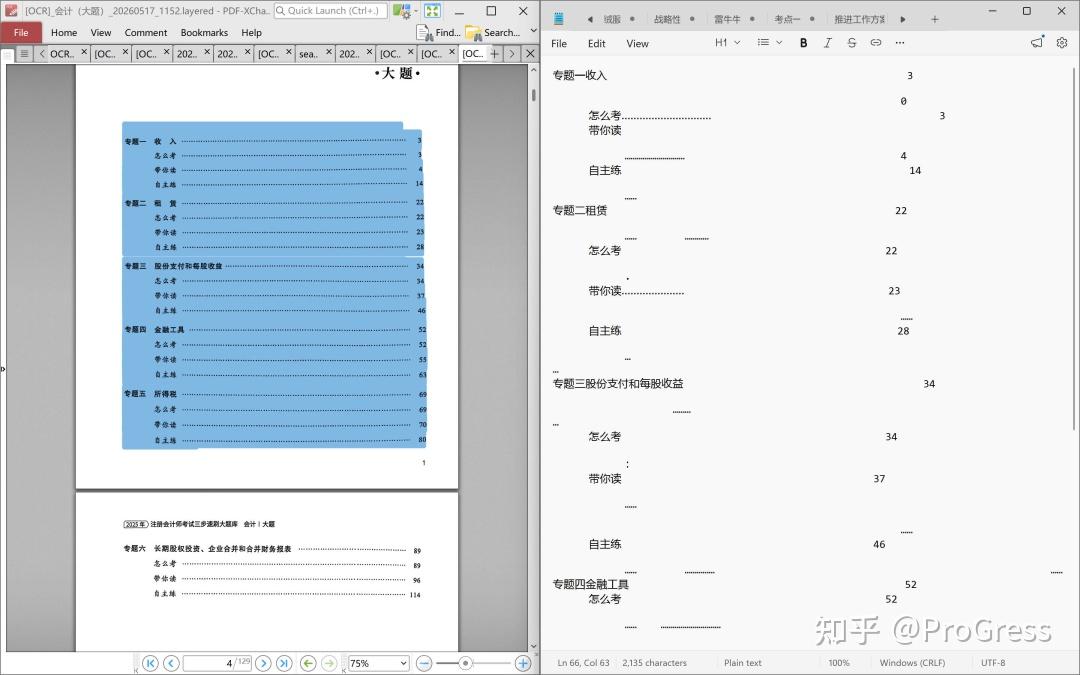Click '专题三股份支付和每股收益' line in Notepad
1080x675 pixels.
[x=618, y=384]
